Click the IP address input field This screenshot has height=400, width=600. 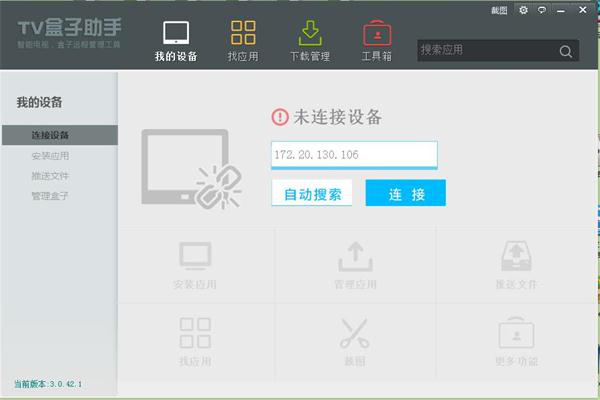click(354, 155)
